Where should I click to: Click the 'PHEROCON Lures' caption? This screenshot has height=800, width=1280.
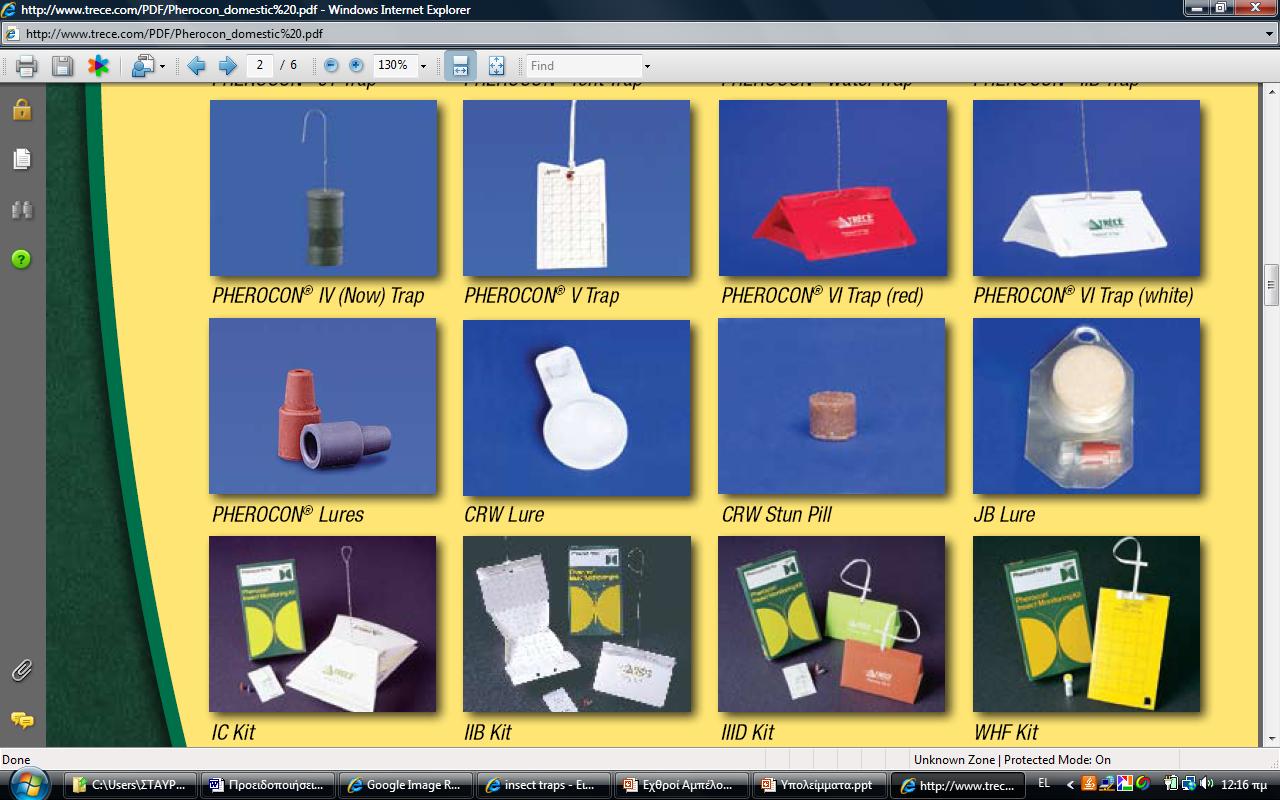288,515
